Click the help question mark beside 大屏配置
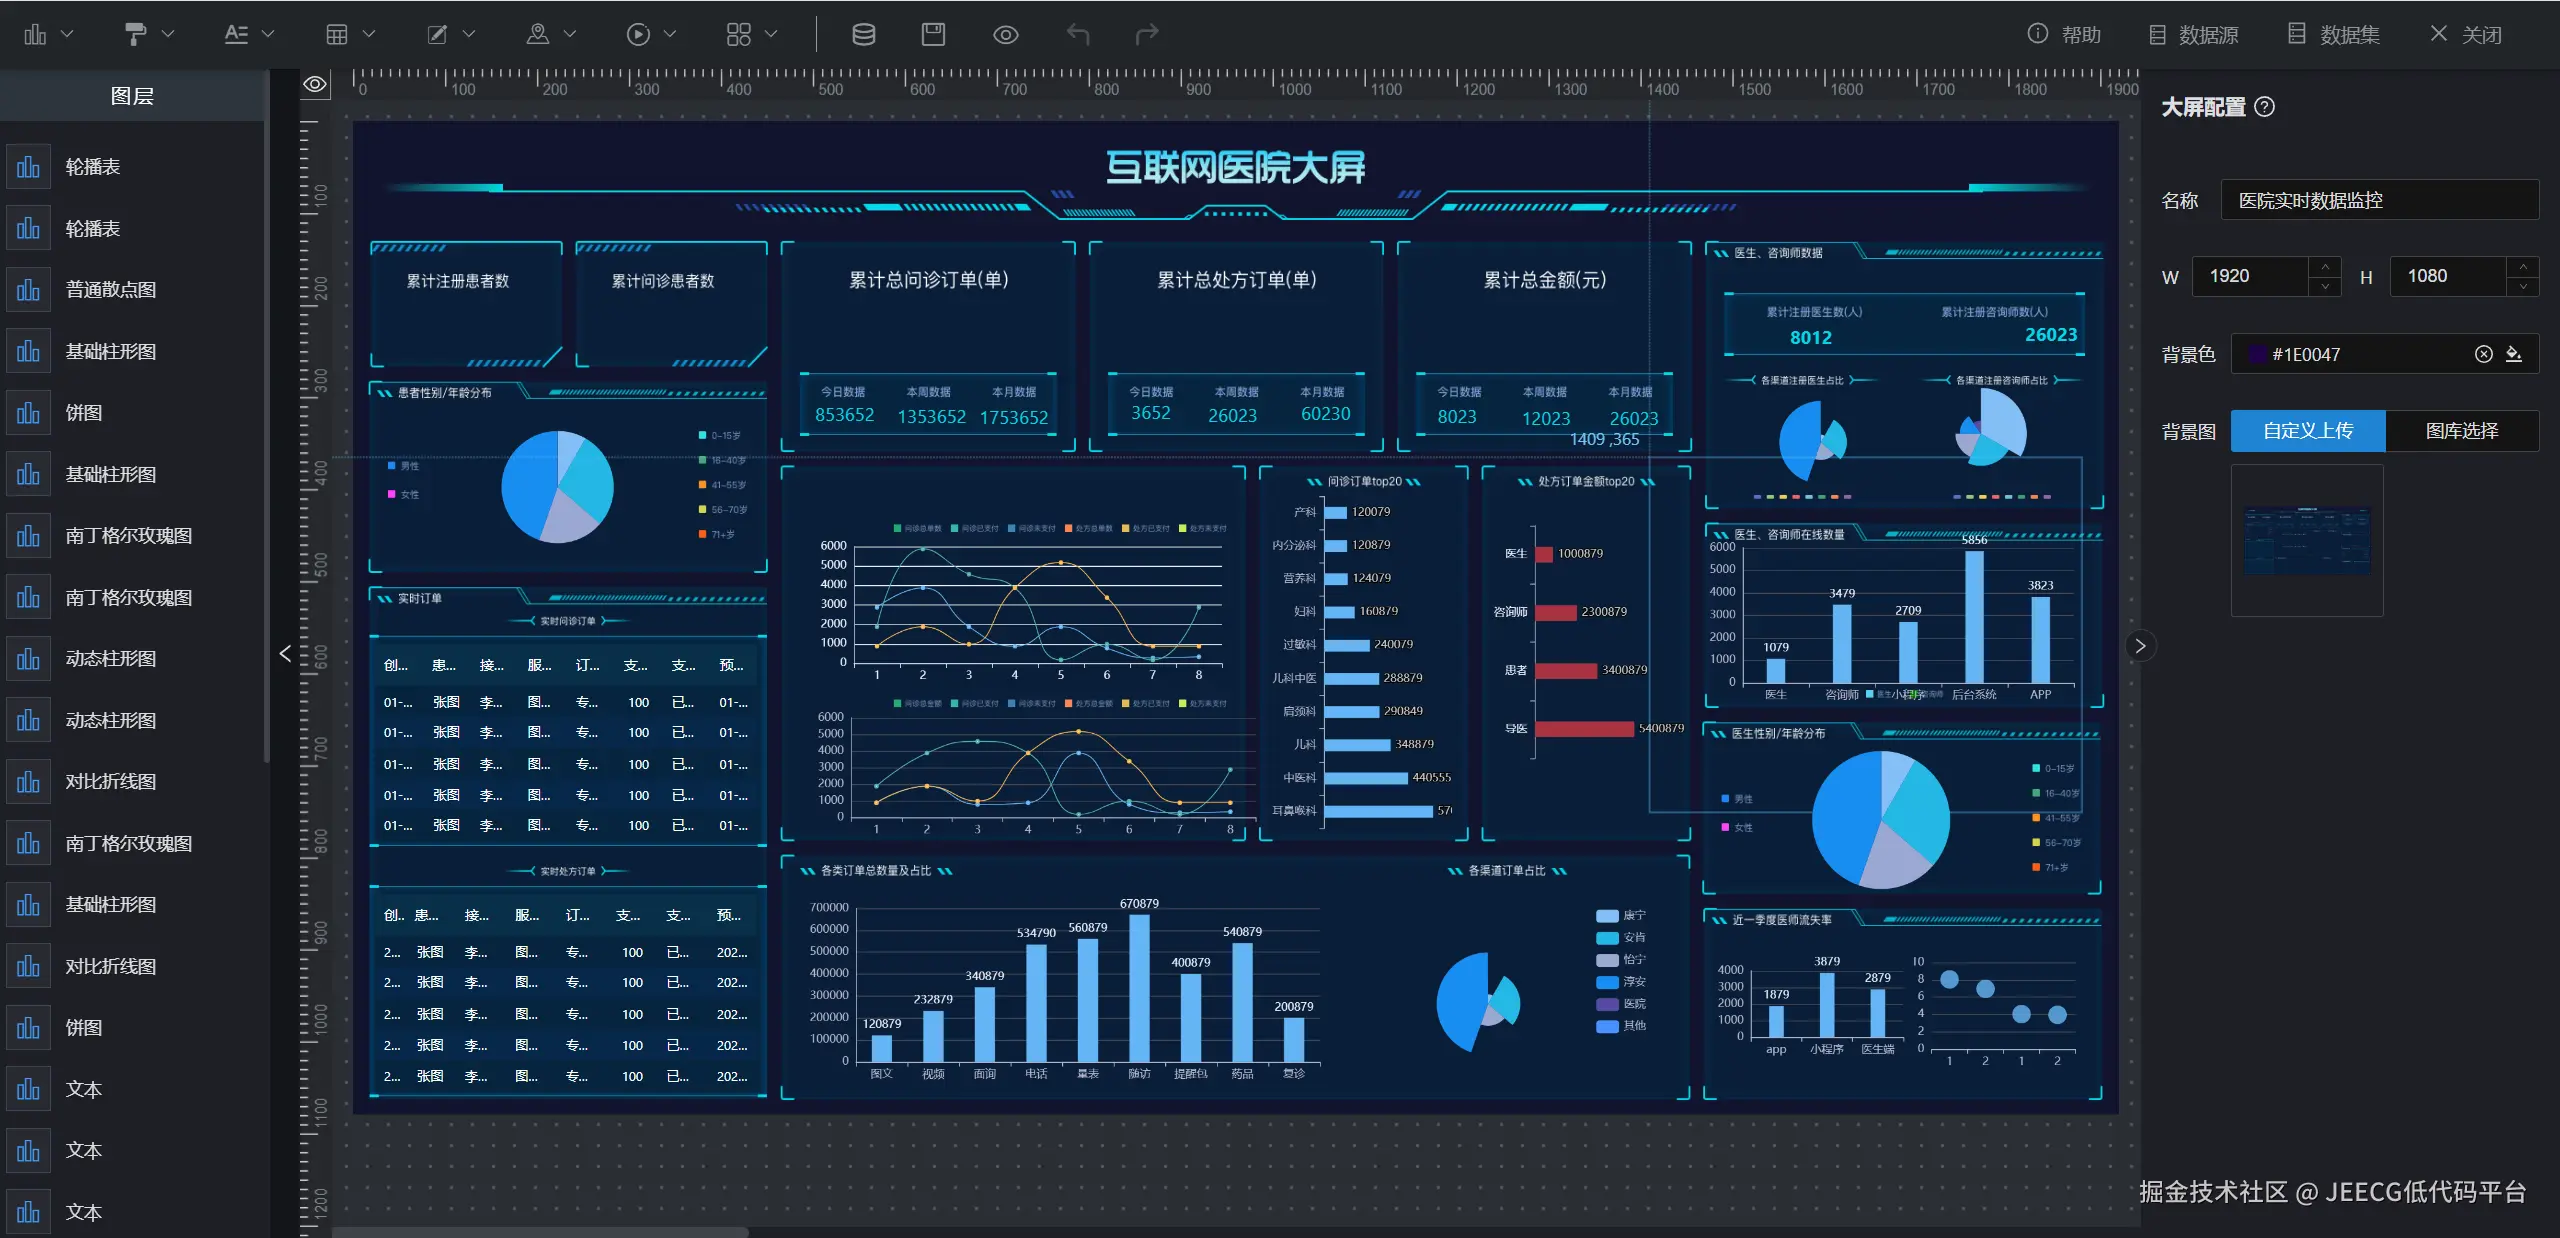Viewport: 2560px width, 1238px height. (2265, 107)
